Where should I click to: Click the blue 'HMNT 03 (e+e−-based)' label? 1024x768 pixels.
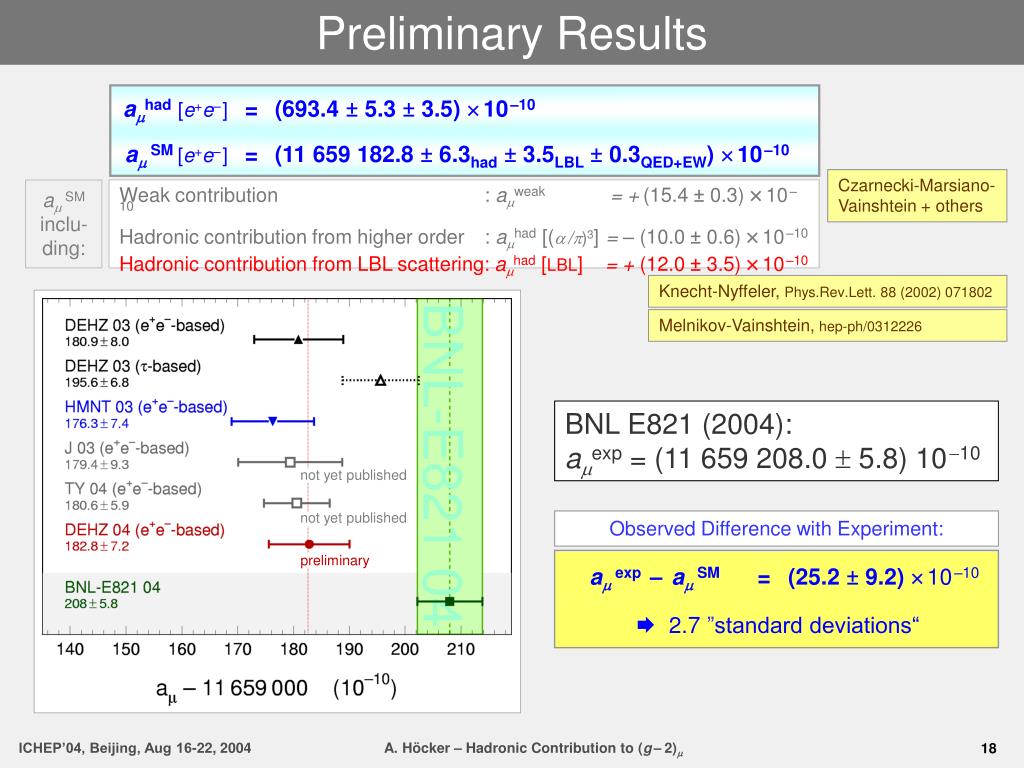click(x=146, y=407)
